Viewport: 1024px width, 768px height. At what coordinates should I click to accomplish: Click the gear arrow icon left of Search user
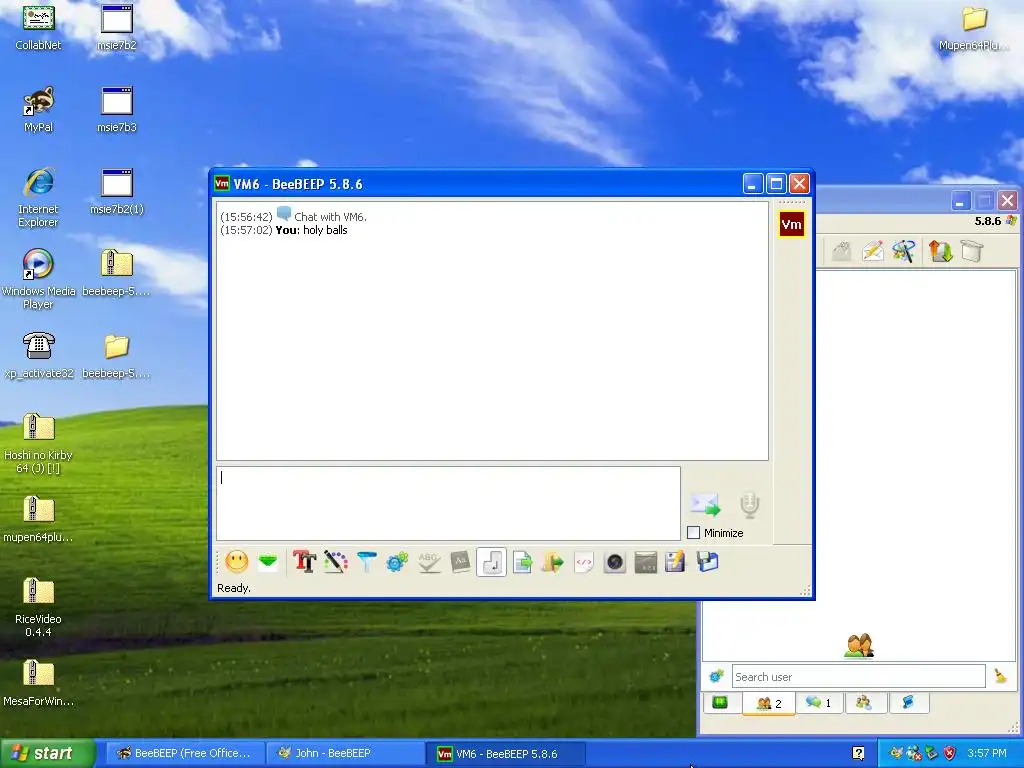716,677
